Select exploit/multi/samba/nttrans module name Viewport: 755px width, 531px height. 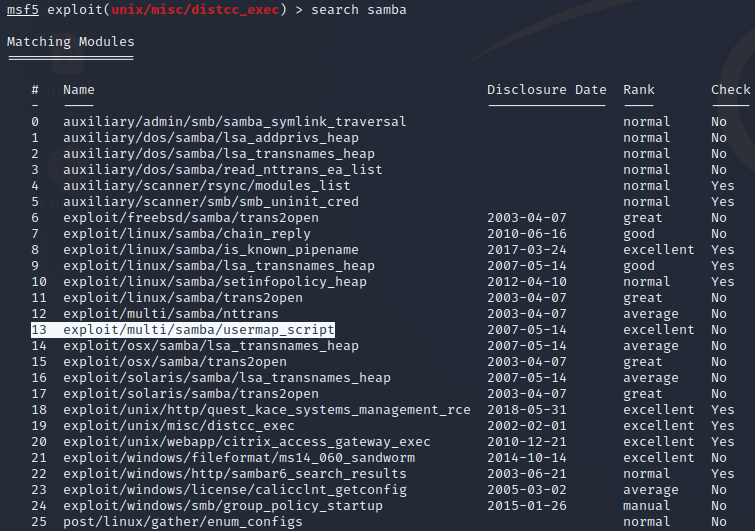coord(171,313)
